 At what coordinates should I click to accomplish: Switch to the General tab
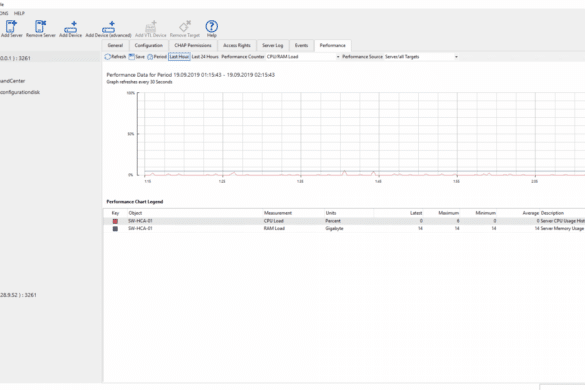(115, 46)
